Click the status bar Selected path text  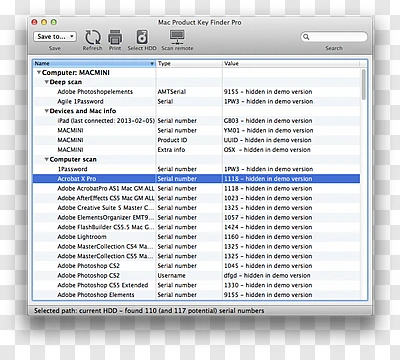(x=149, y=311)
